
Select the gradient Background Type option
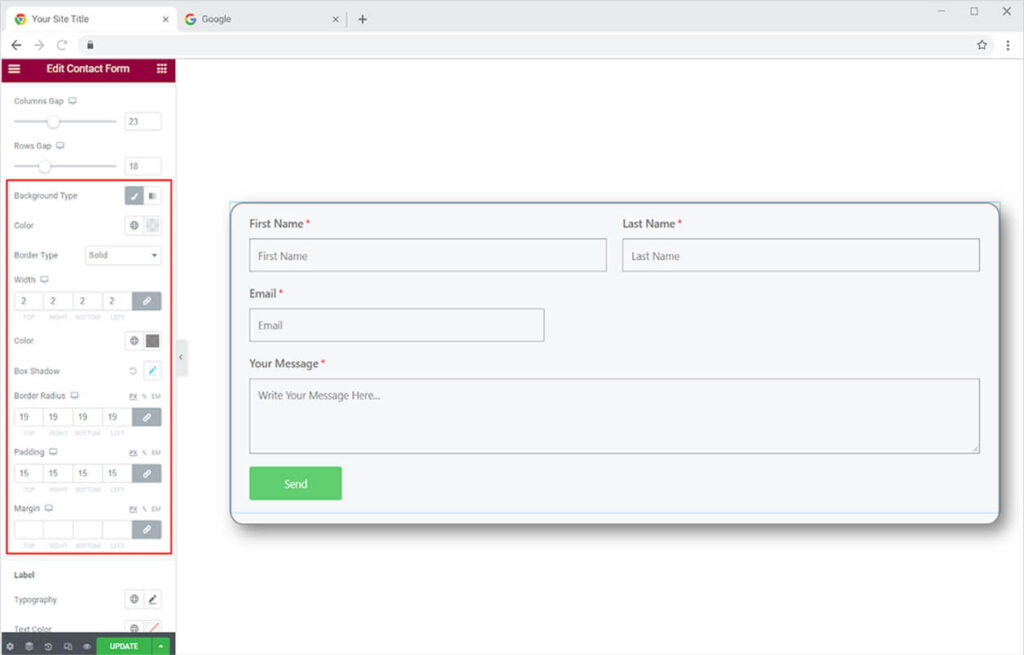point(152,196)
